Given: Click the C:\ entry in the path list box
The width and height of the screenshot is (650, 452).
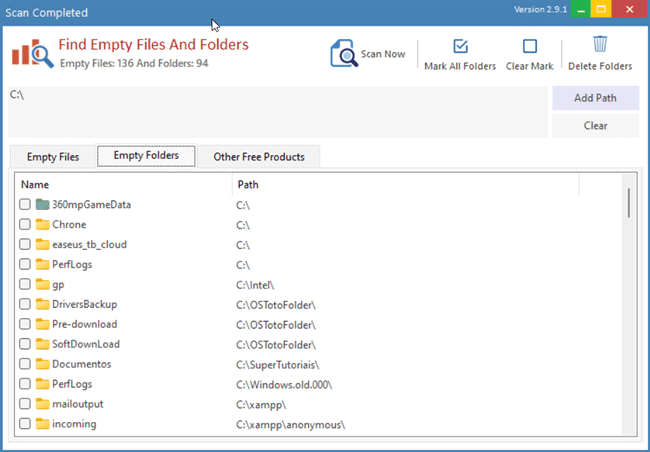Looking at the screenshot, I should coord(17,95).
